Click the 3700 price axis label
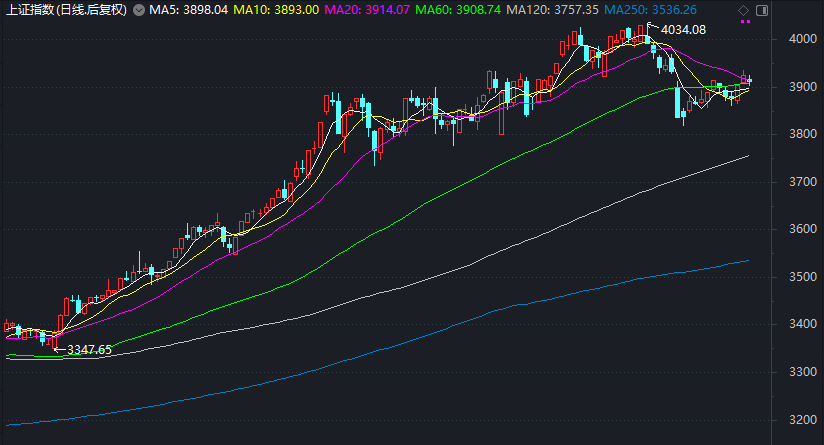The image size is (824, 445). coord(802,182)
